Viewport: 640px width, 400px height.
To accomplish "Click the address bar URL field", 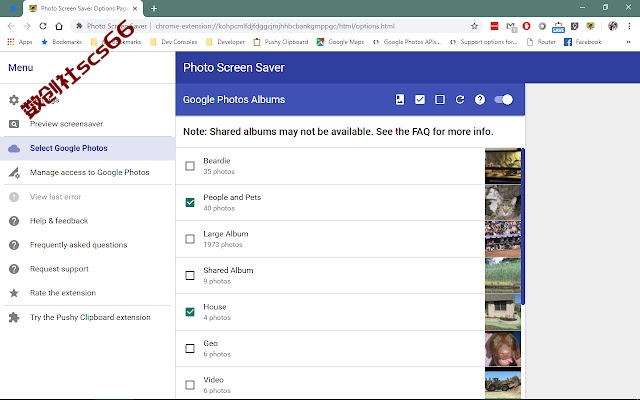I will tap(275, 26).
